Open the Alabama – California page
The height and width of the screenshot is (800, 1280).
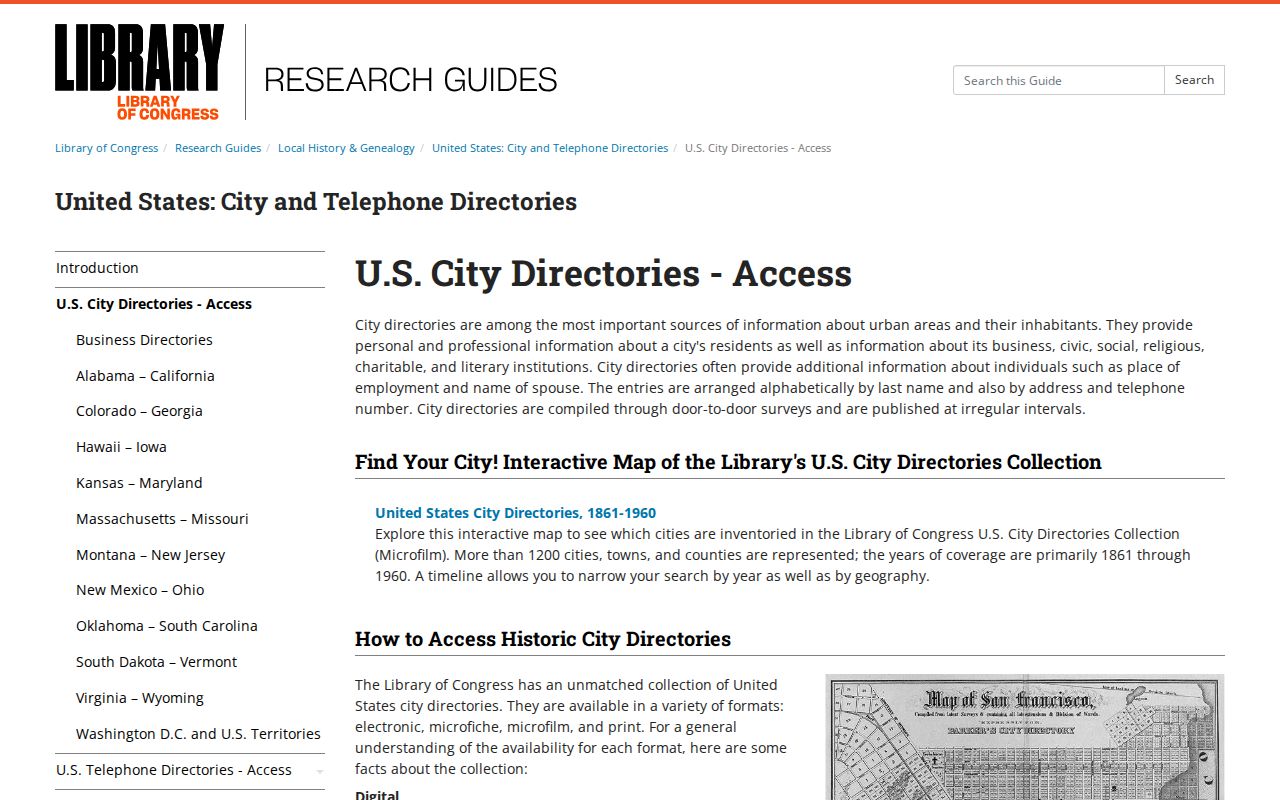(x=145, y=376)
